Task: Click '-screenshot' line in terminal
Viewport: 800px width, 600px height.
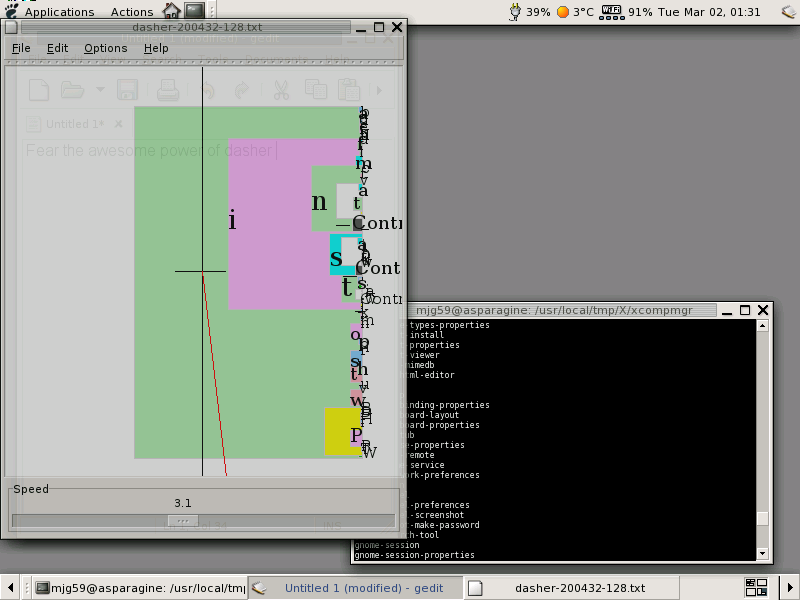Action: [x=436, y=515]
